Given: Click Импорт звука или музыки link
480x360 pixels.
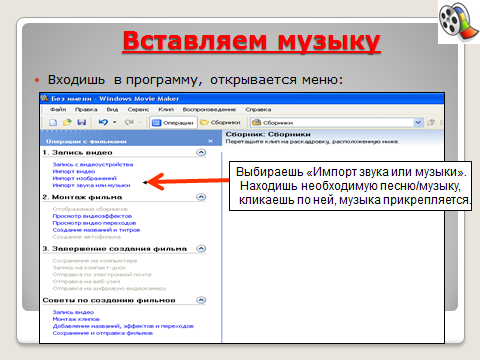Looking at the screenshot, I should tap(91, 185).
